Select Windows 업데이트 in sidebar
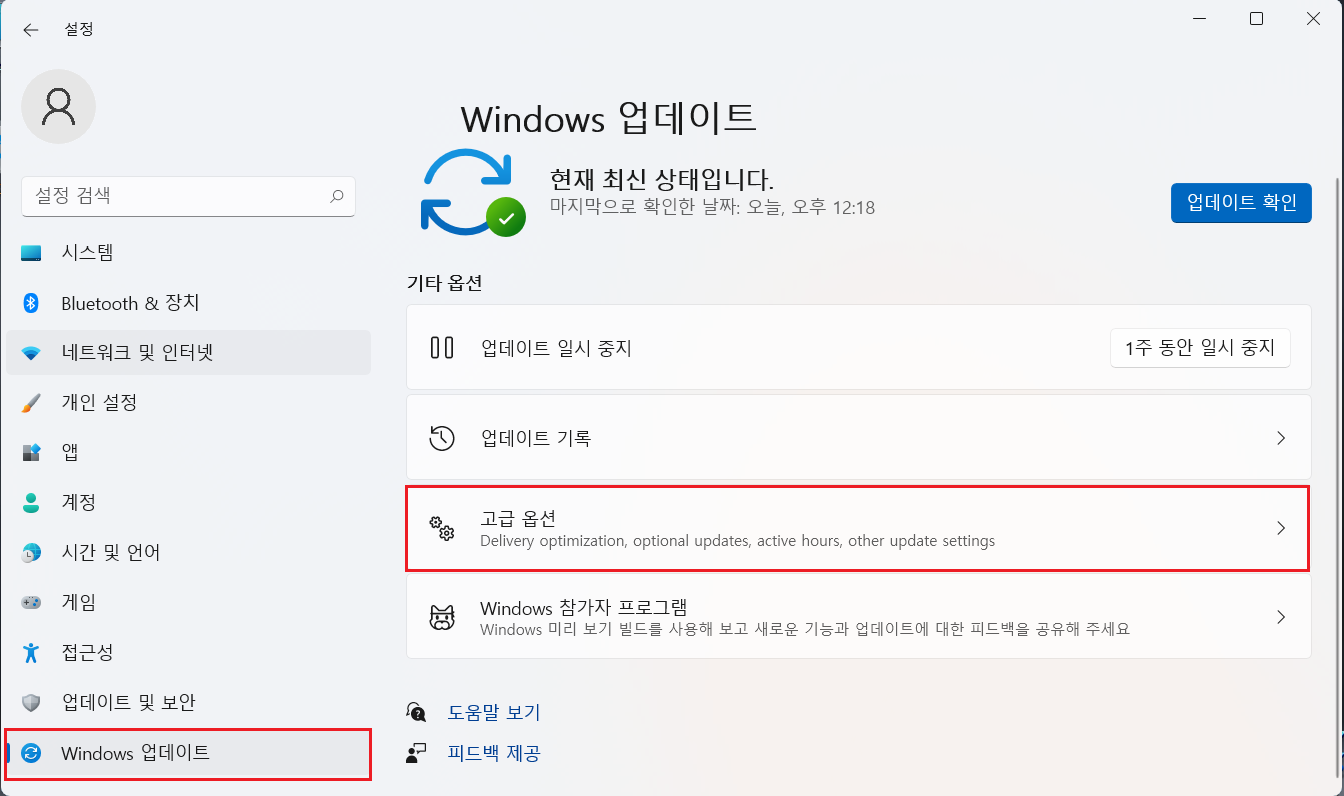This screenshot has width=1344, height=796. (188, 753)
